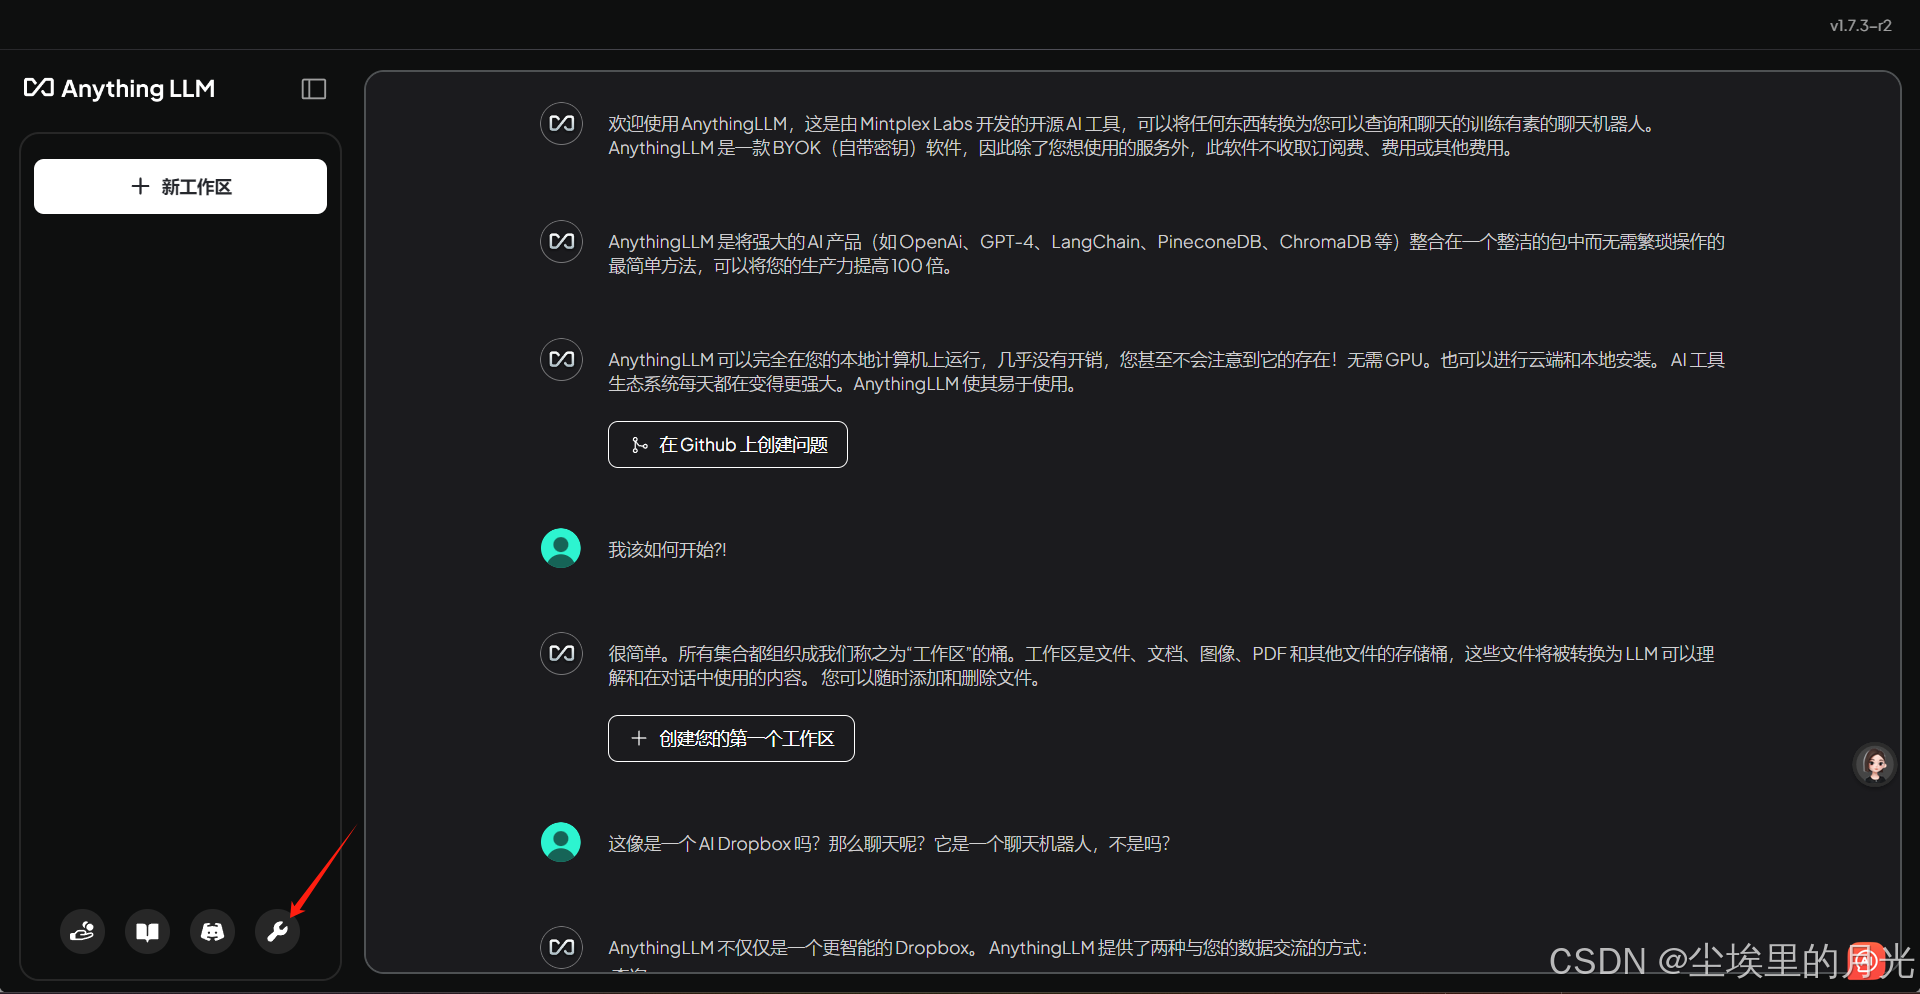This screenshot has height=994, width=1920.
Task: Click the floating assistant avatar on right
Action: (x=1875, y=765)
